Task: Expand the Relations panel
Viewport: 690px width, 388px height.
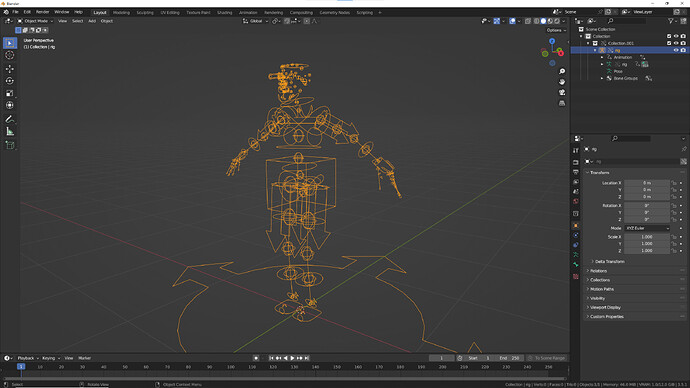Action: pos(598,271)
